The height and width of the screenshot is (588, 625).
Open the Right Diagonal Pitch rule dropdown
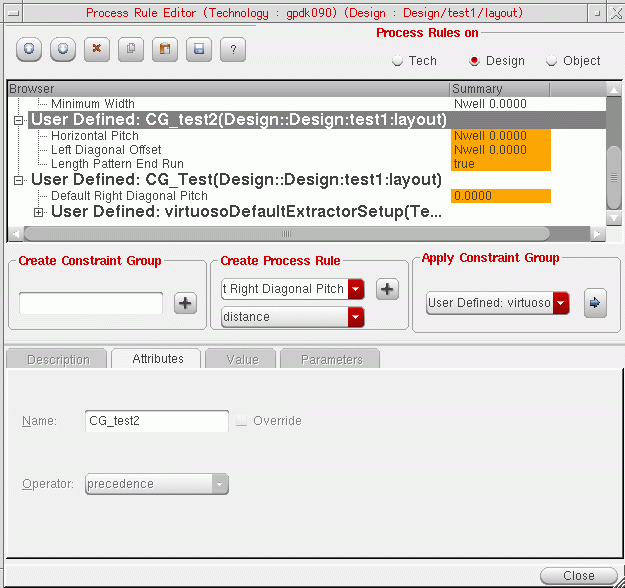click(356, 289)
